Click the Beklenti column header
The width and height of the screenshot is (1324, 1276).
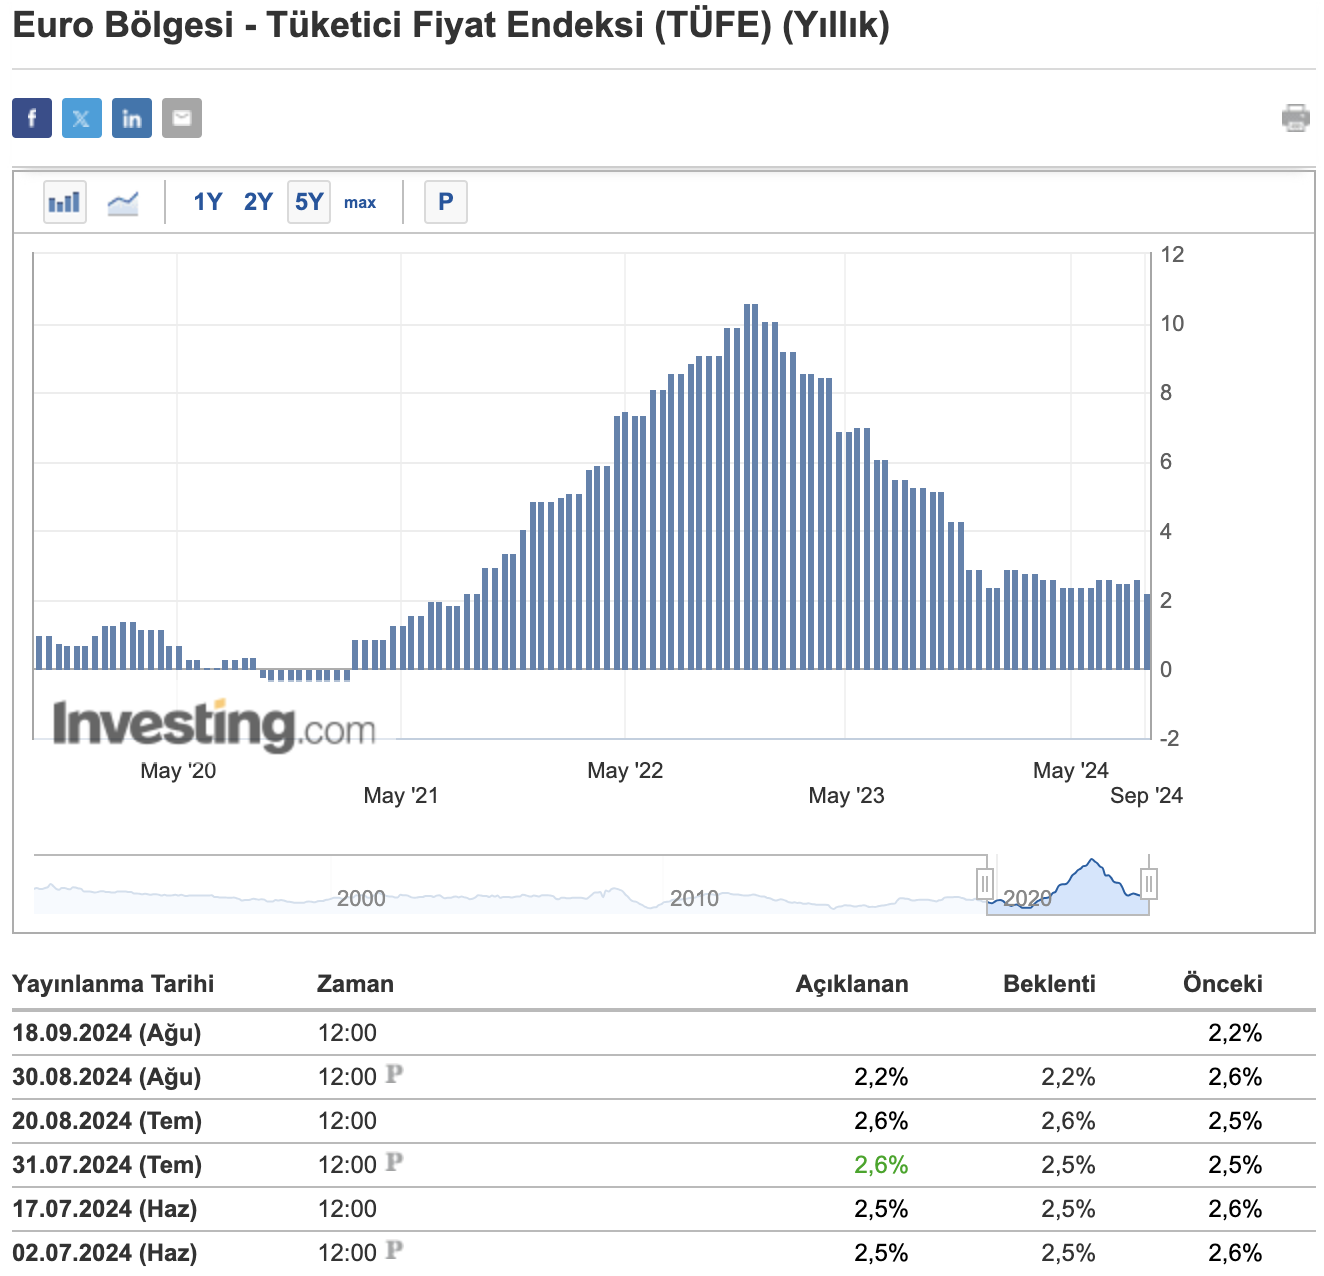click(1049, 983)
